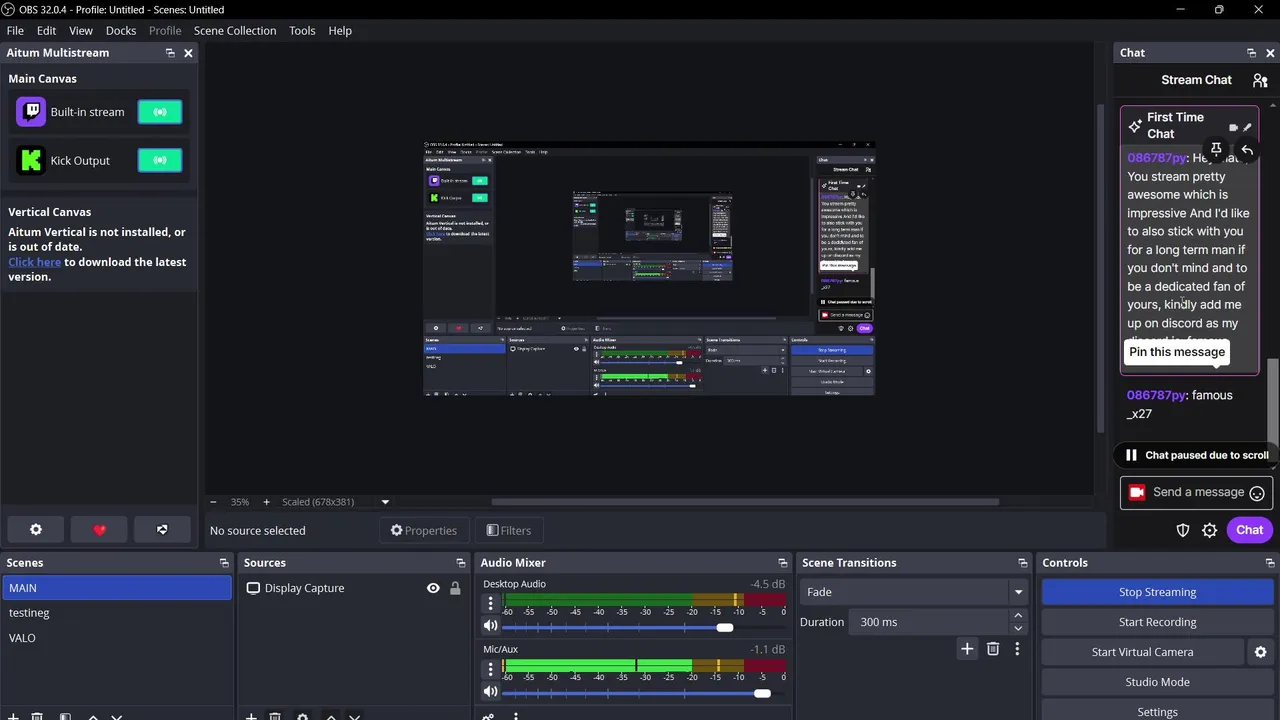
Task: Enable Studio Mode
Action: tap(1157, 682)
